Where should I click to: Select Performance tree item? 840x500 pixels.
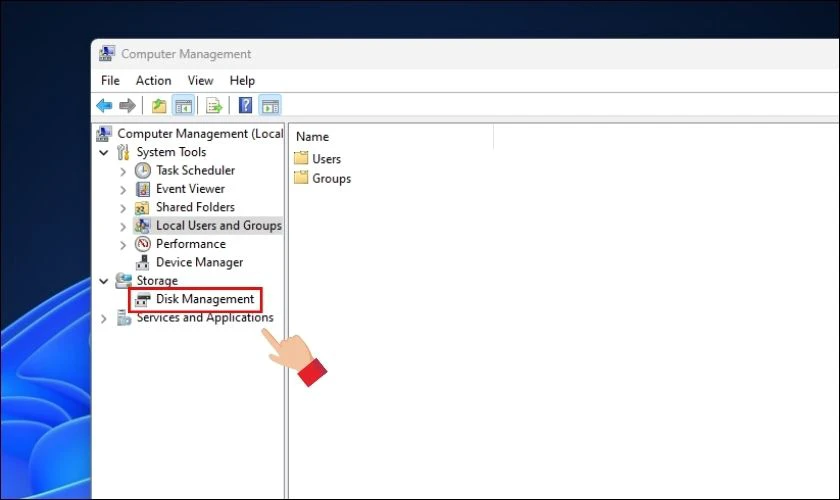[x=191, y=244]
